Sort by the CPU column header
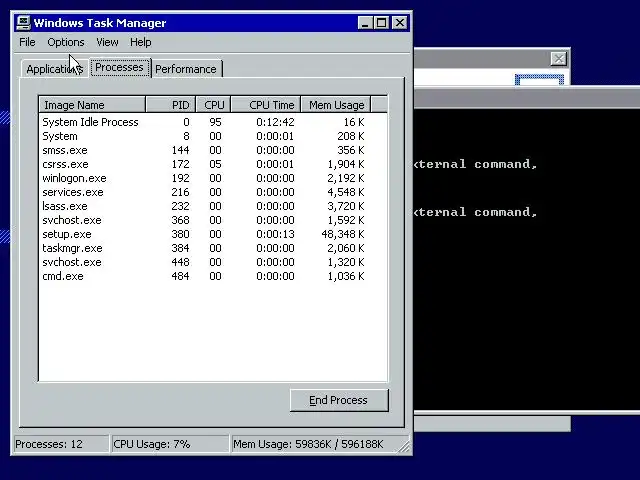Screen dimensions: 640x480 point(213,105)
